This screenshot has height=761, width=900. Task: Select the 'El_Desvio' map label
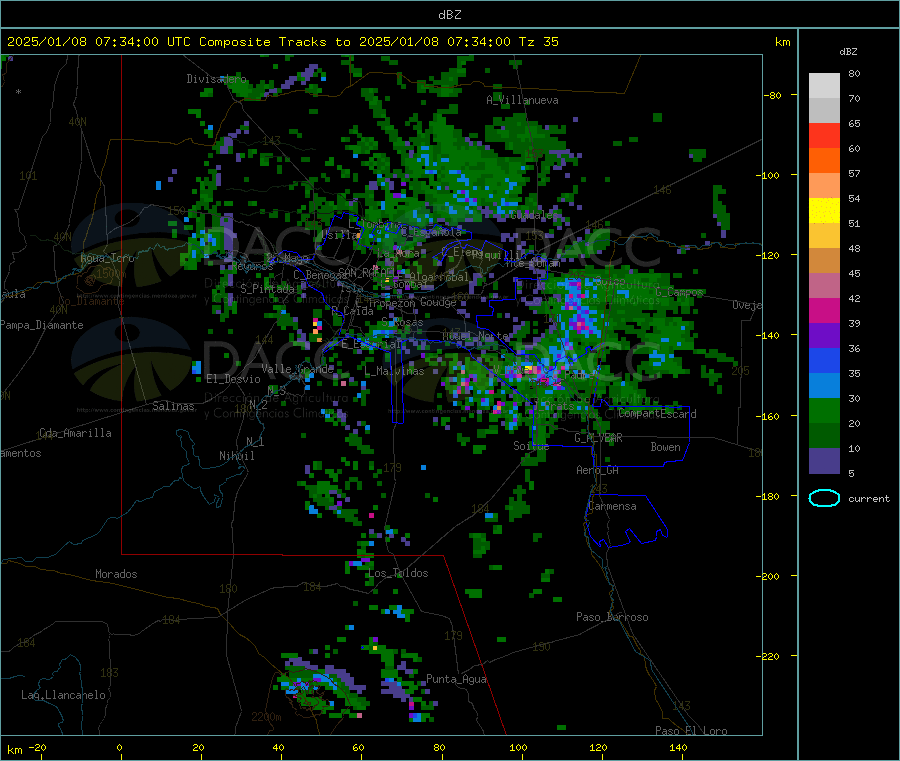point(233,379)
